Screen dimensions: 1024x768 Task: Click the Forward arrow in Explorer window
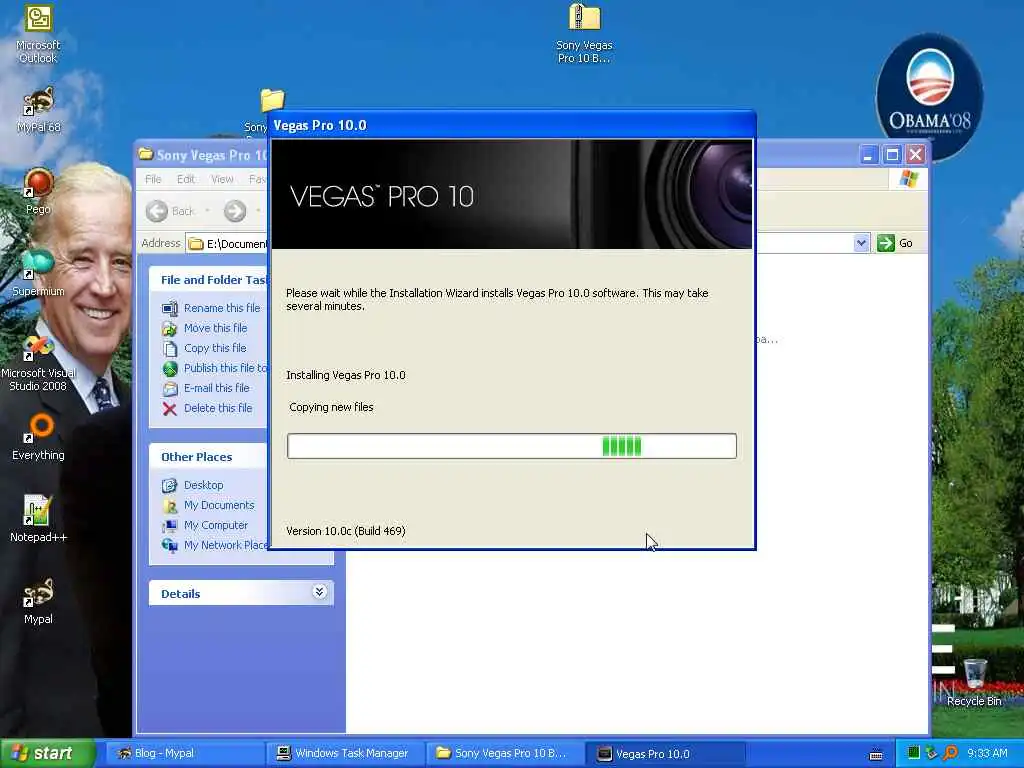click(x=235, y=210)
